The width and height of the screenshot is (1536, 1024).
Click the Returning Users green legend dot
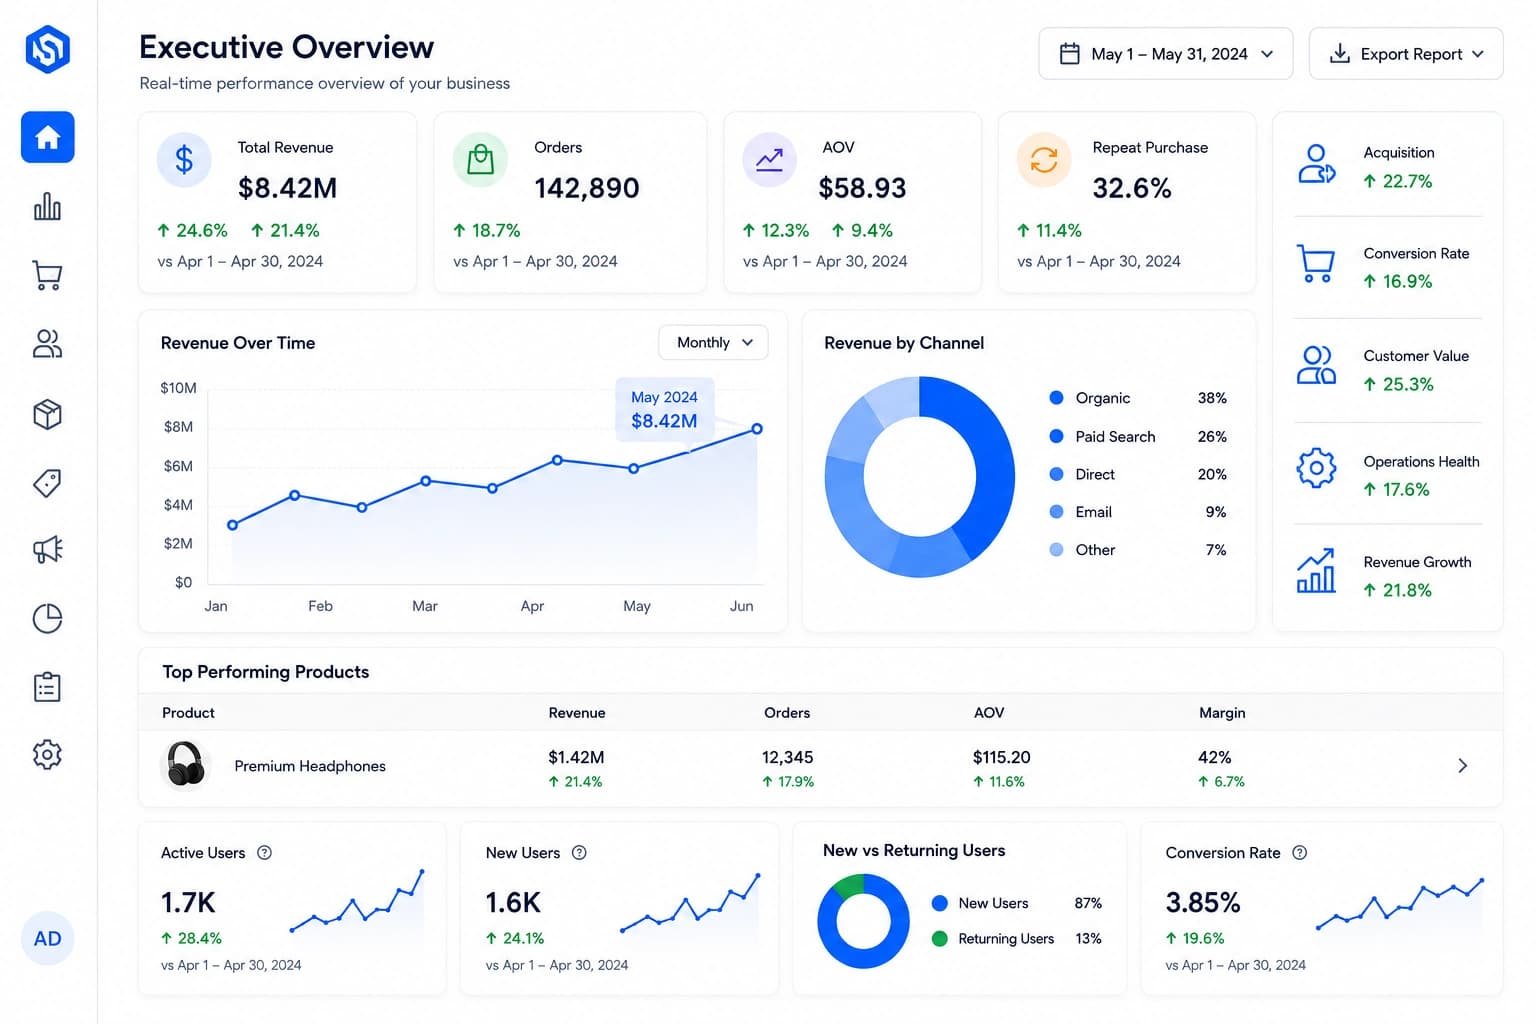pyautogui.click(x=939, y=939)
